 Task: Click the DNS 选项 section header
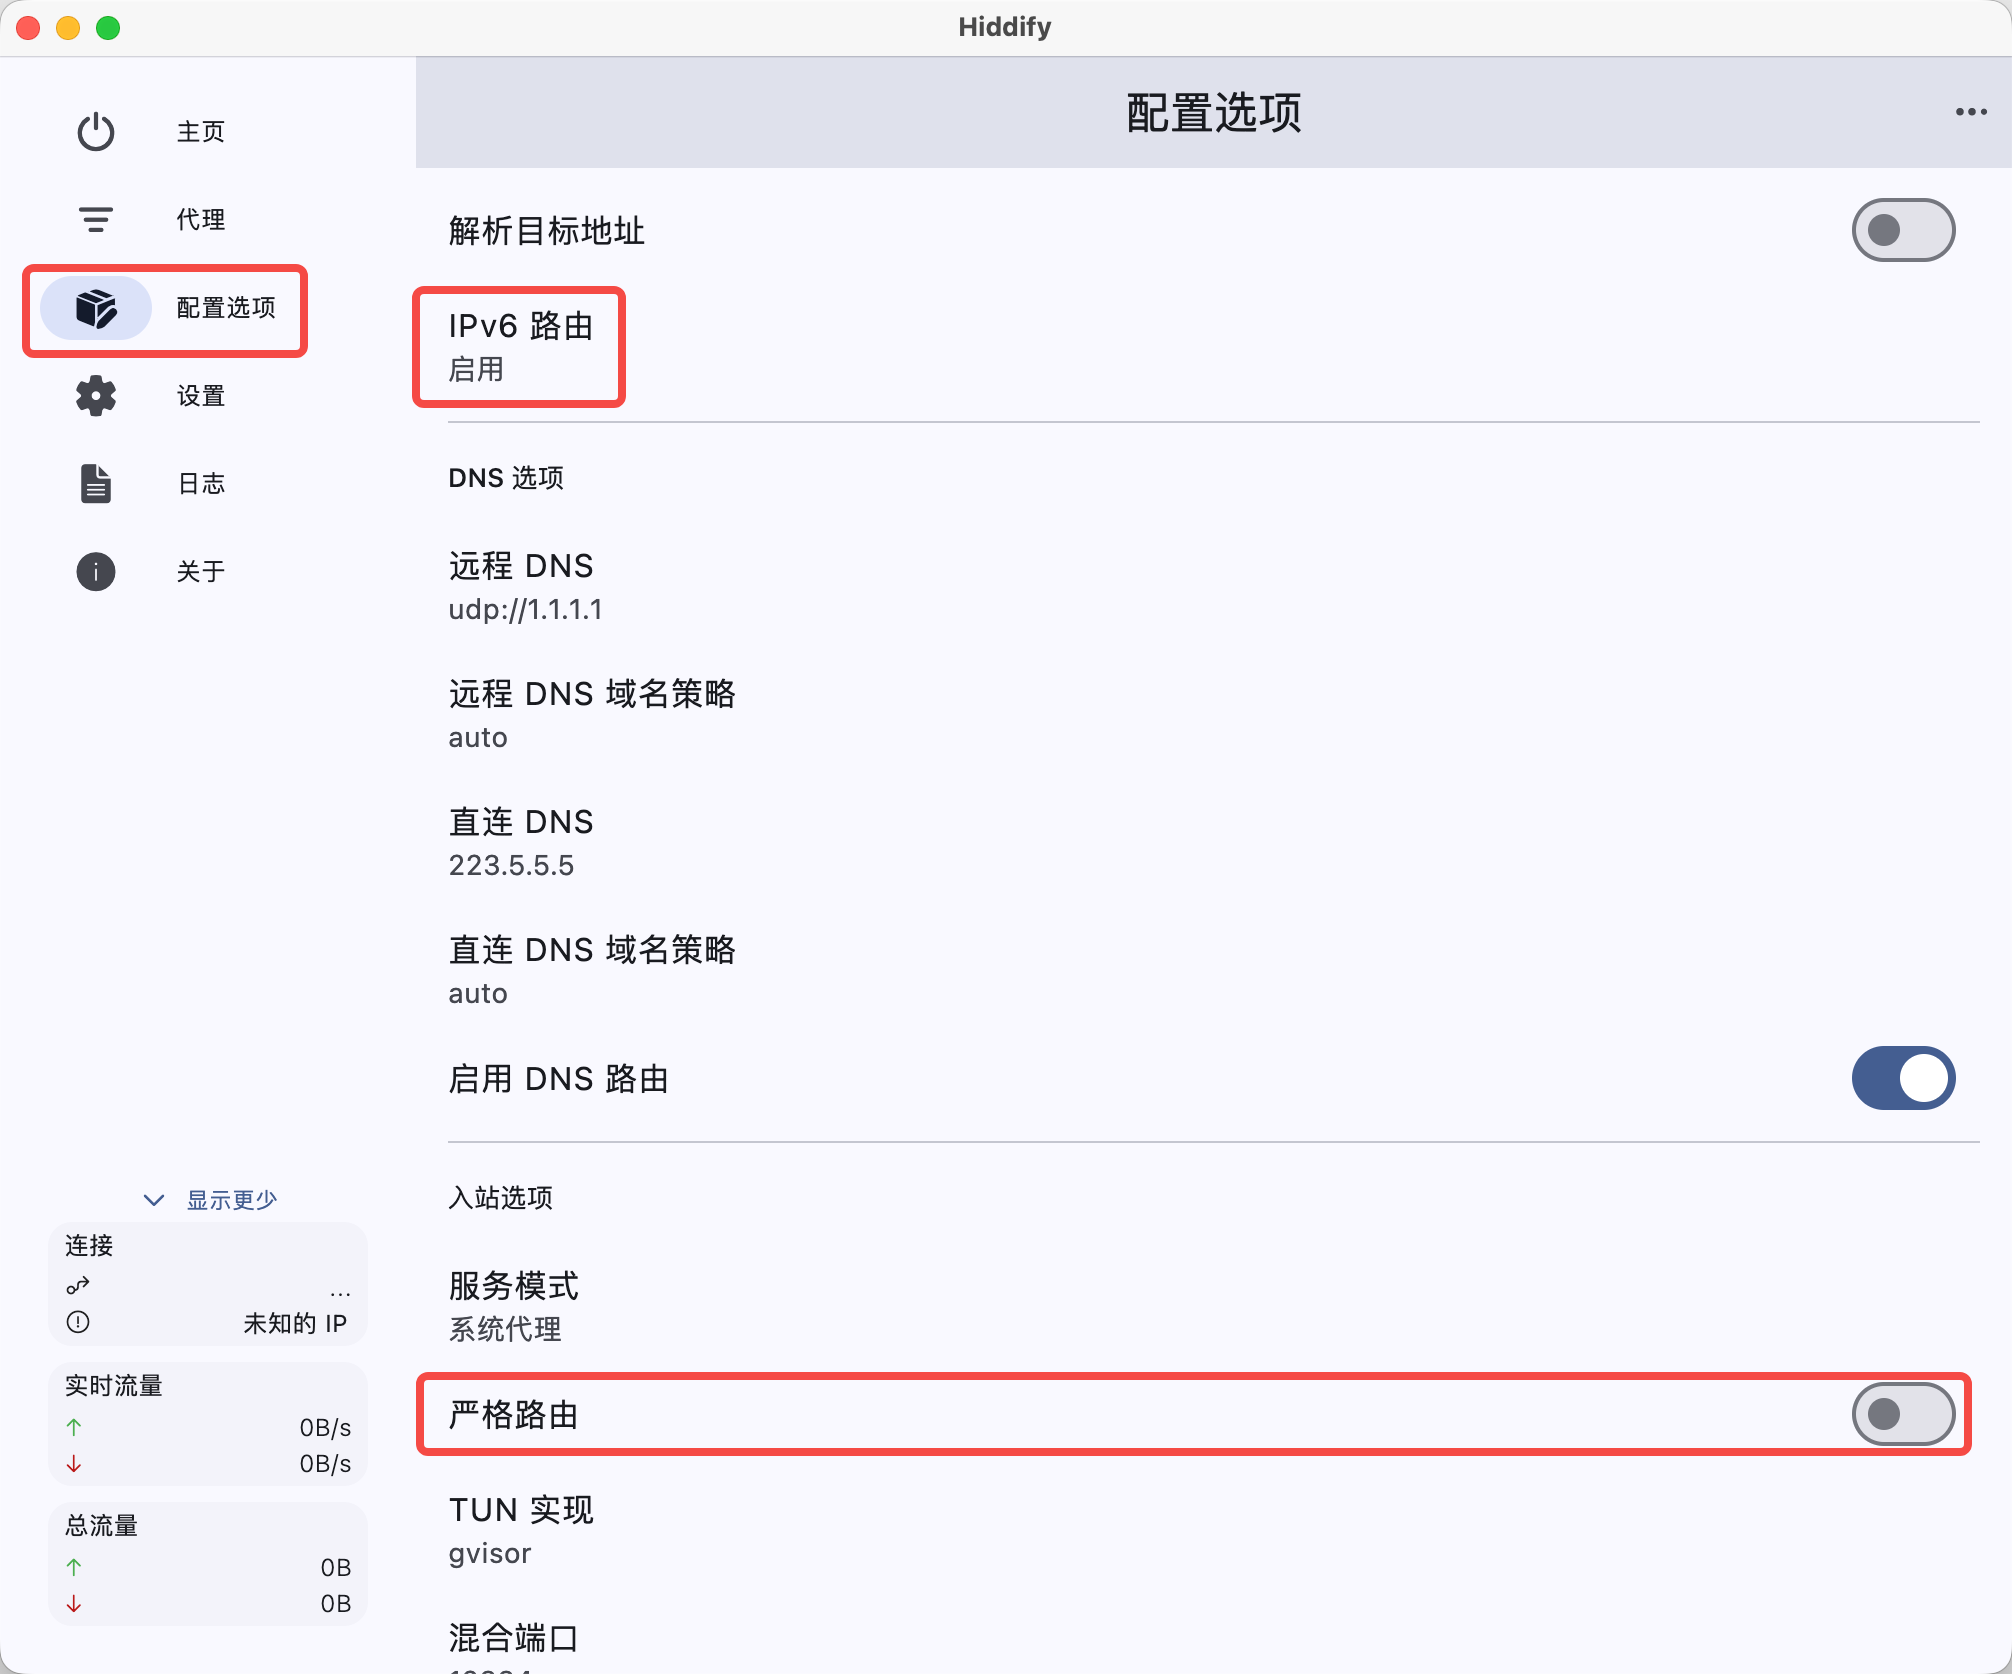pos(506,478)
